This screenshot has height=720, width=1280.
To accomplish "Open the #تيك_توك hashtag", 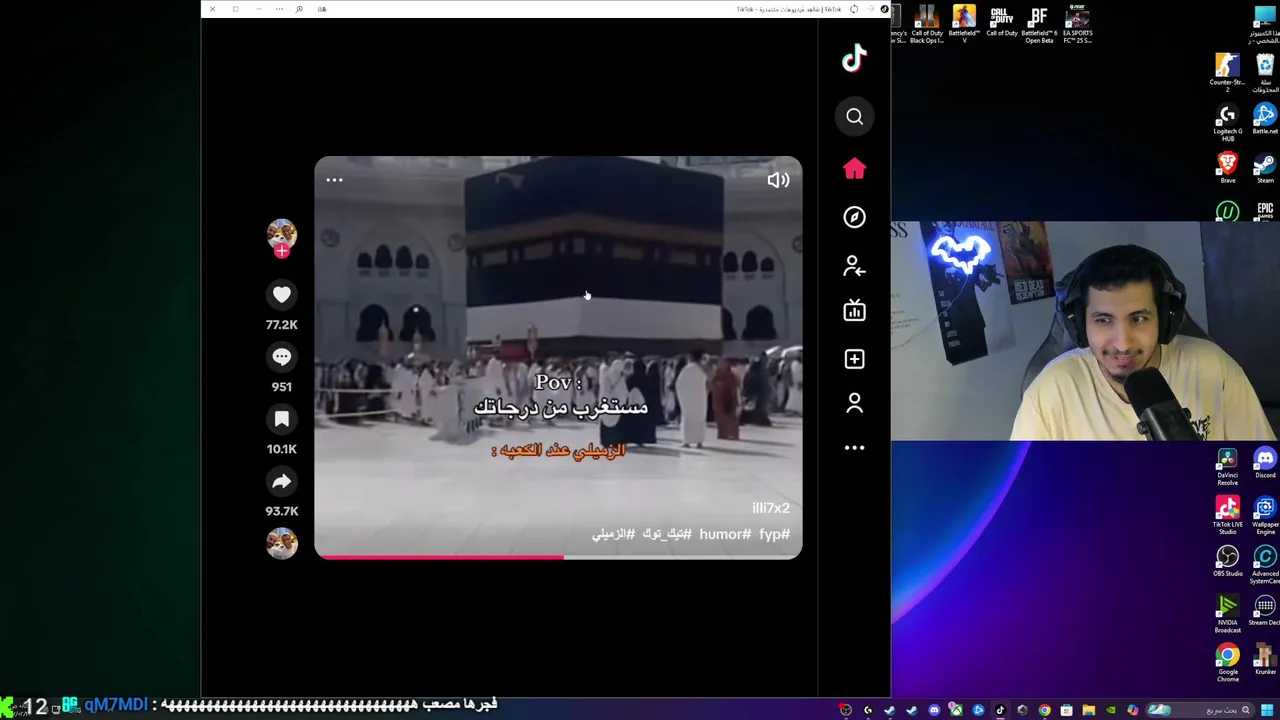I will [667, 534].
